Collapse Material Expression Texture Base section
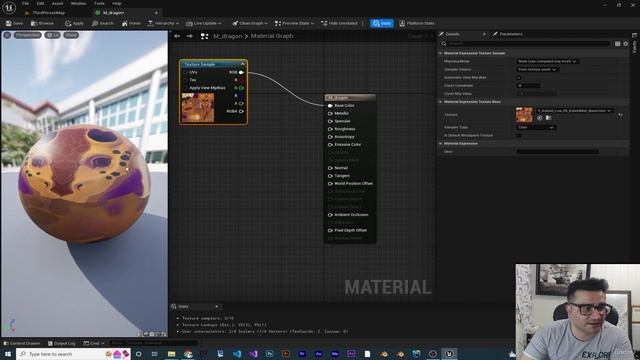 click(440, 102)
